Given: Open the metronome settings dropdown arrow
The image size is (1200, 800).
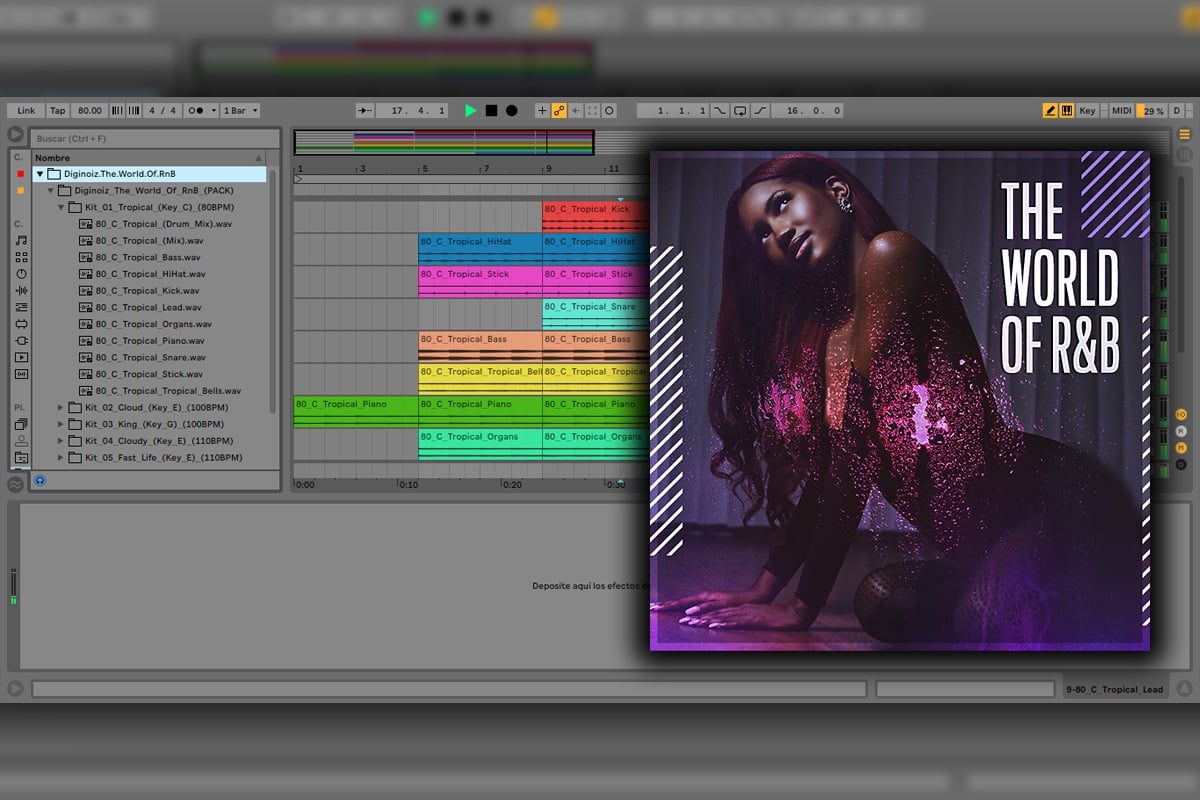Looking at the screenshot, I should coord(214,111).
